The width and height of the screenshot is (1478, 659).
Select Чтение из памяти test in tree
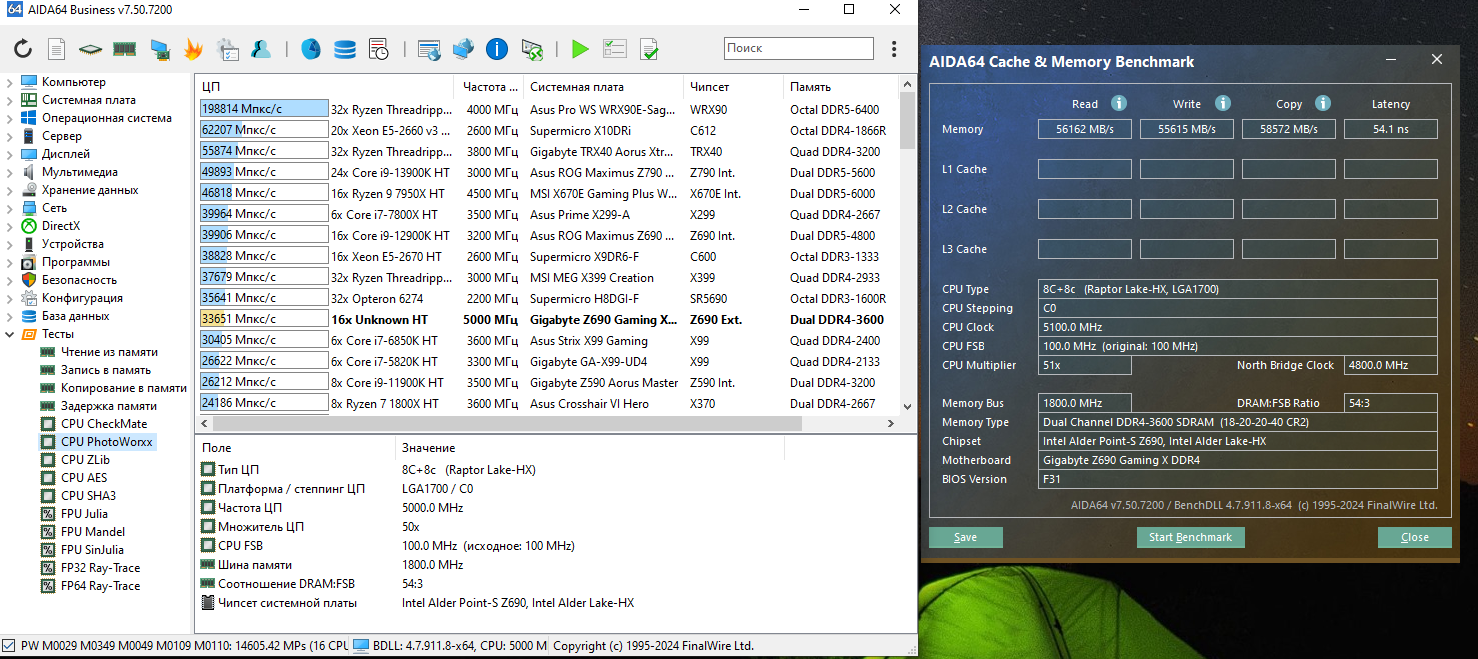tap(109, 351)
